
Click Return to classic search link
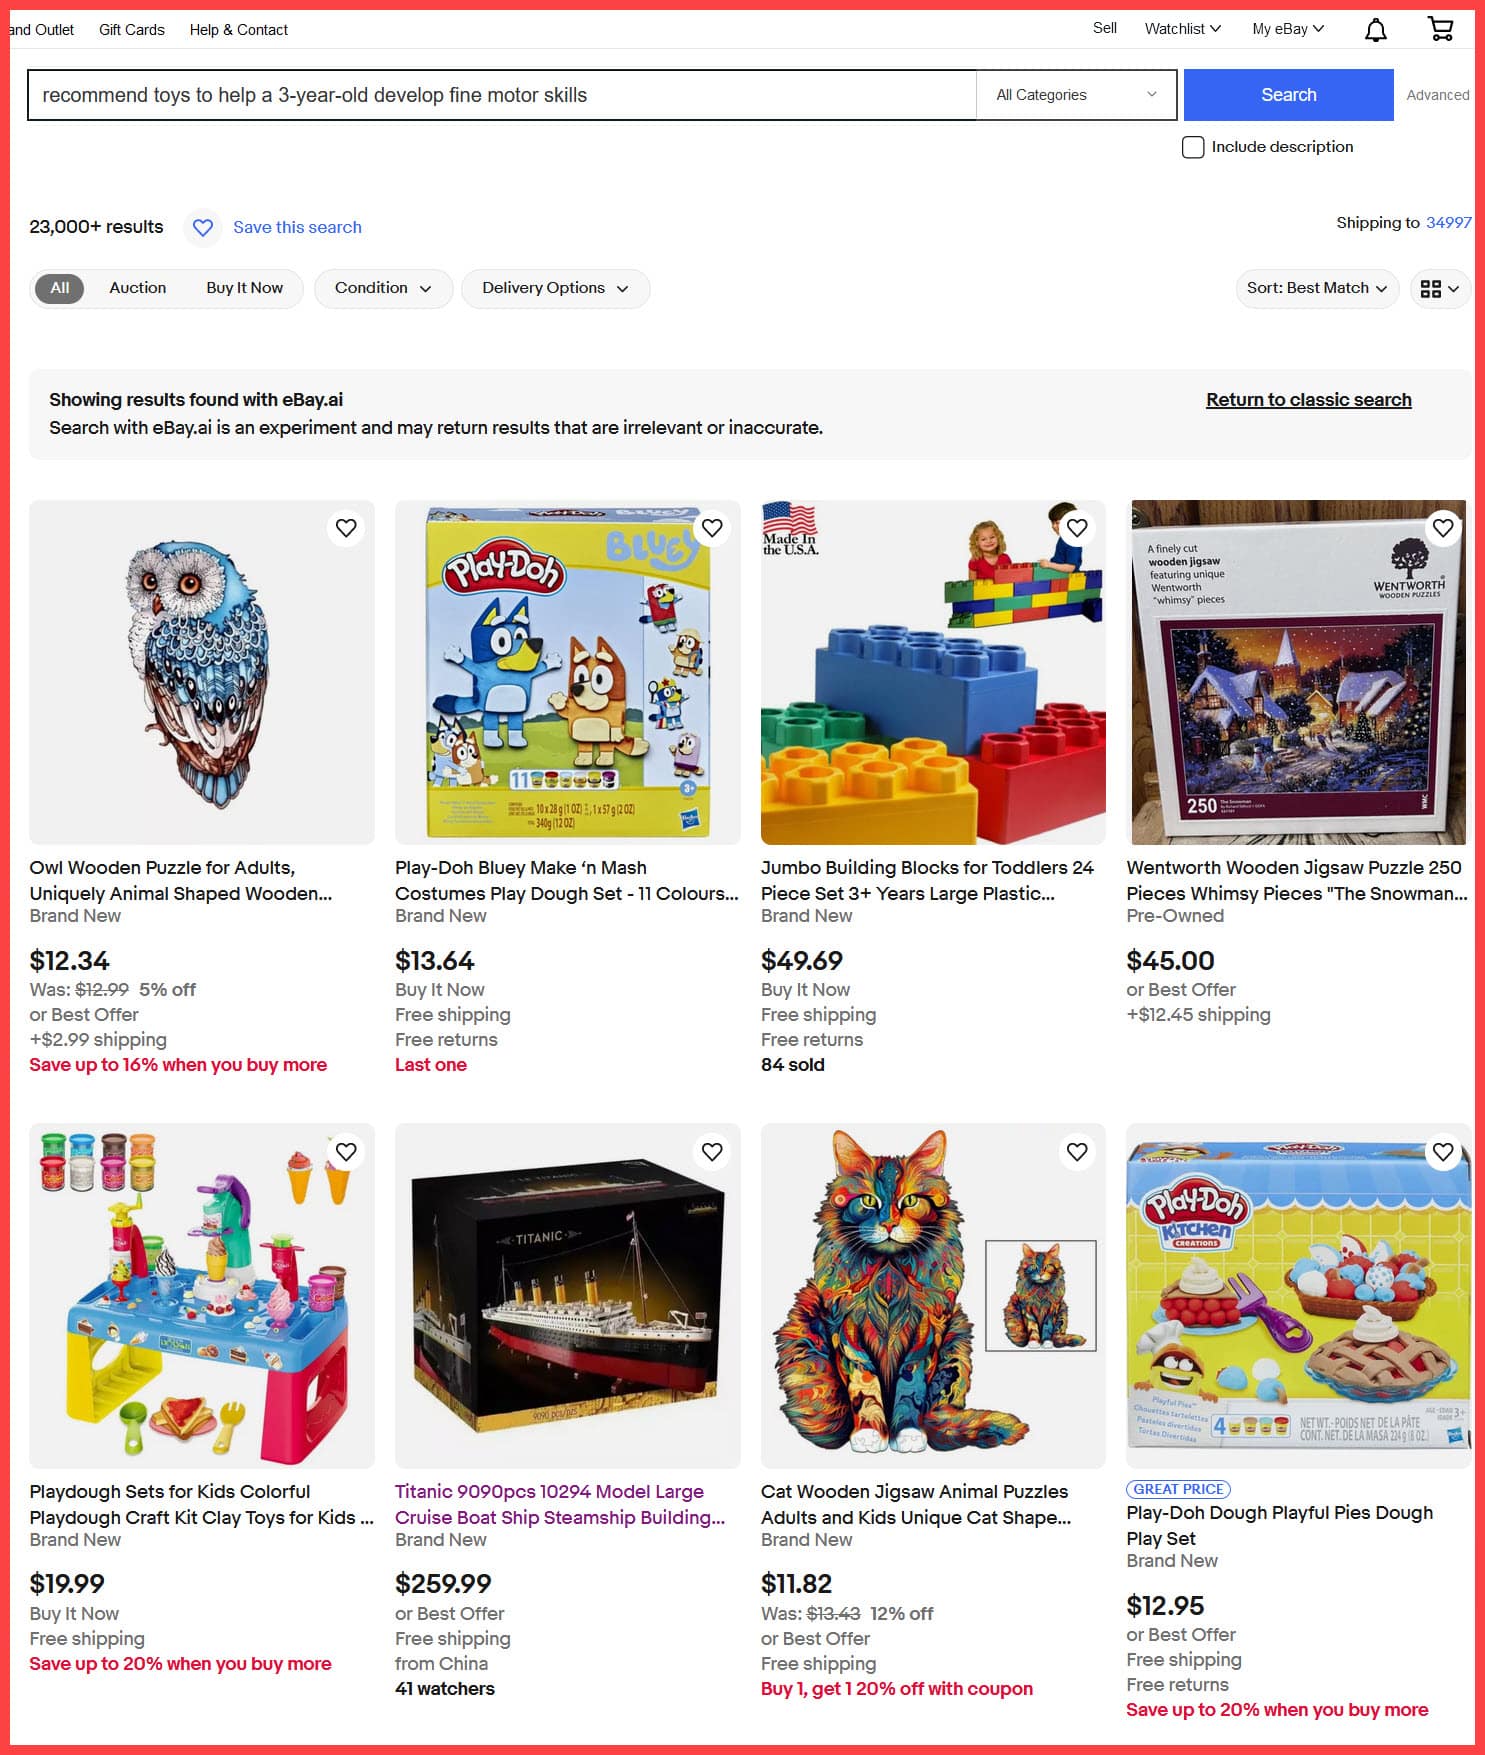(1308, 400)
